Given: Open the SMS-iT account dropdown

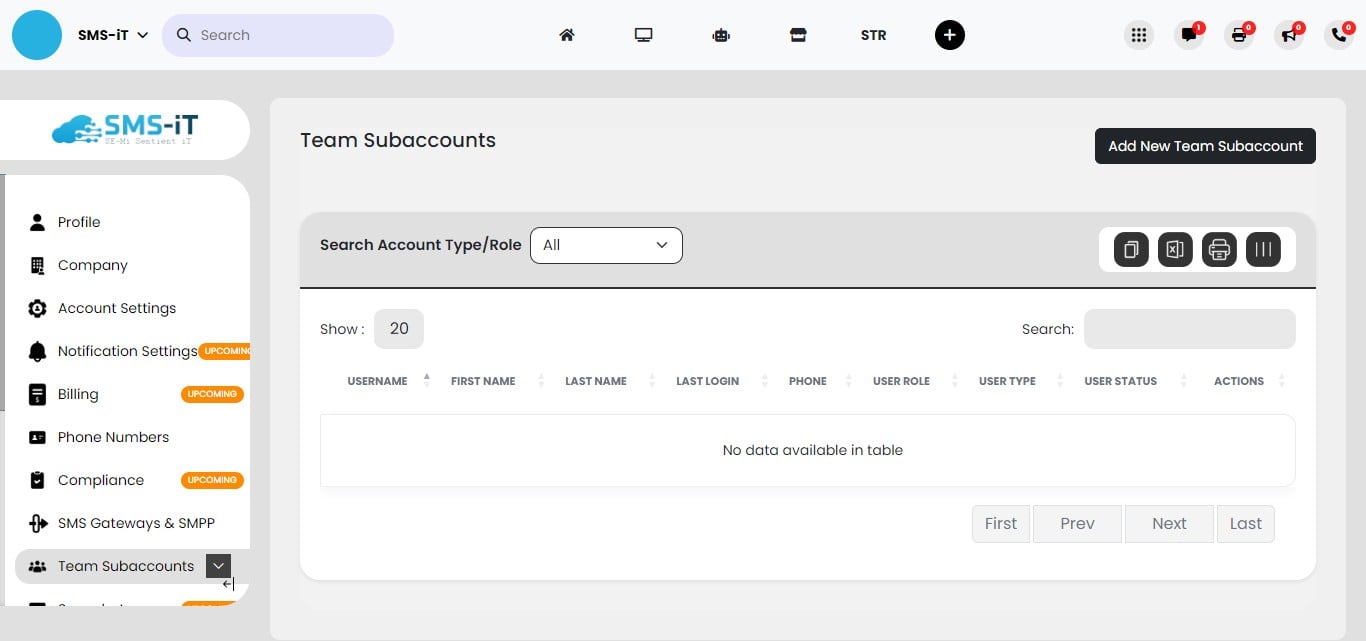Looking at the screenshot, I should pyautogui.click(x=113, y=35).
